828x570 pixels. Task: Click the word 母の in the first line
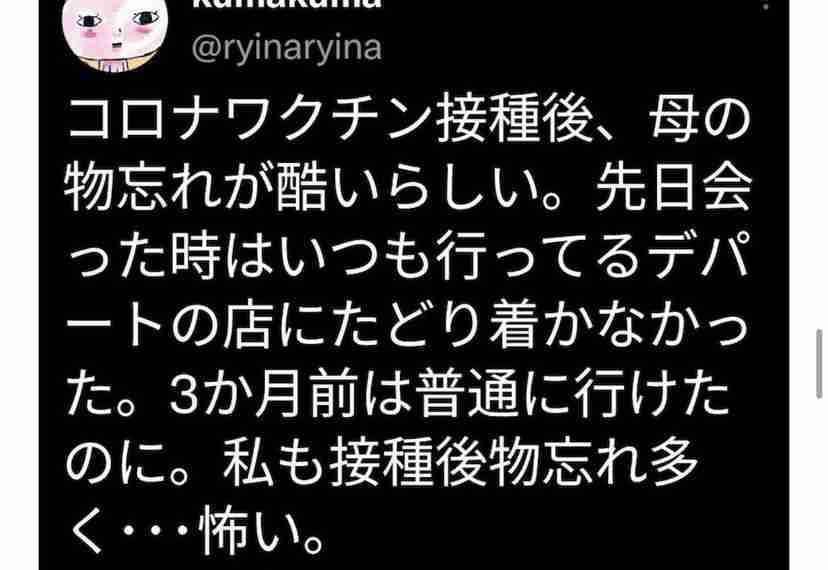click(x=701, y=122)
